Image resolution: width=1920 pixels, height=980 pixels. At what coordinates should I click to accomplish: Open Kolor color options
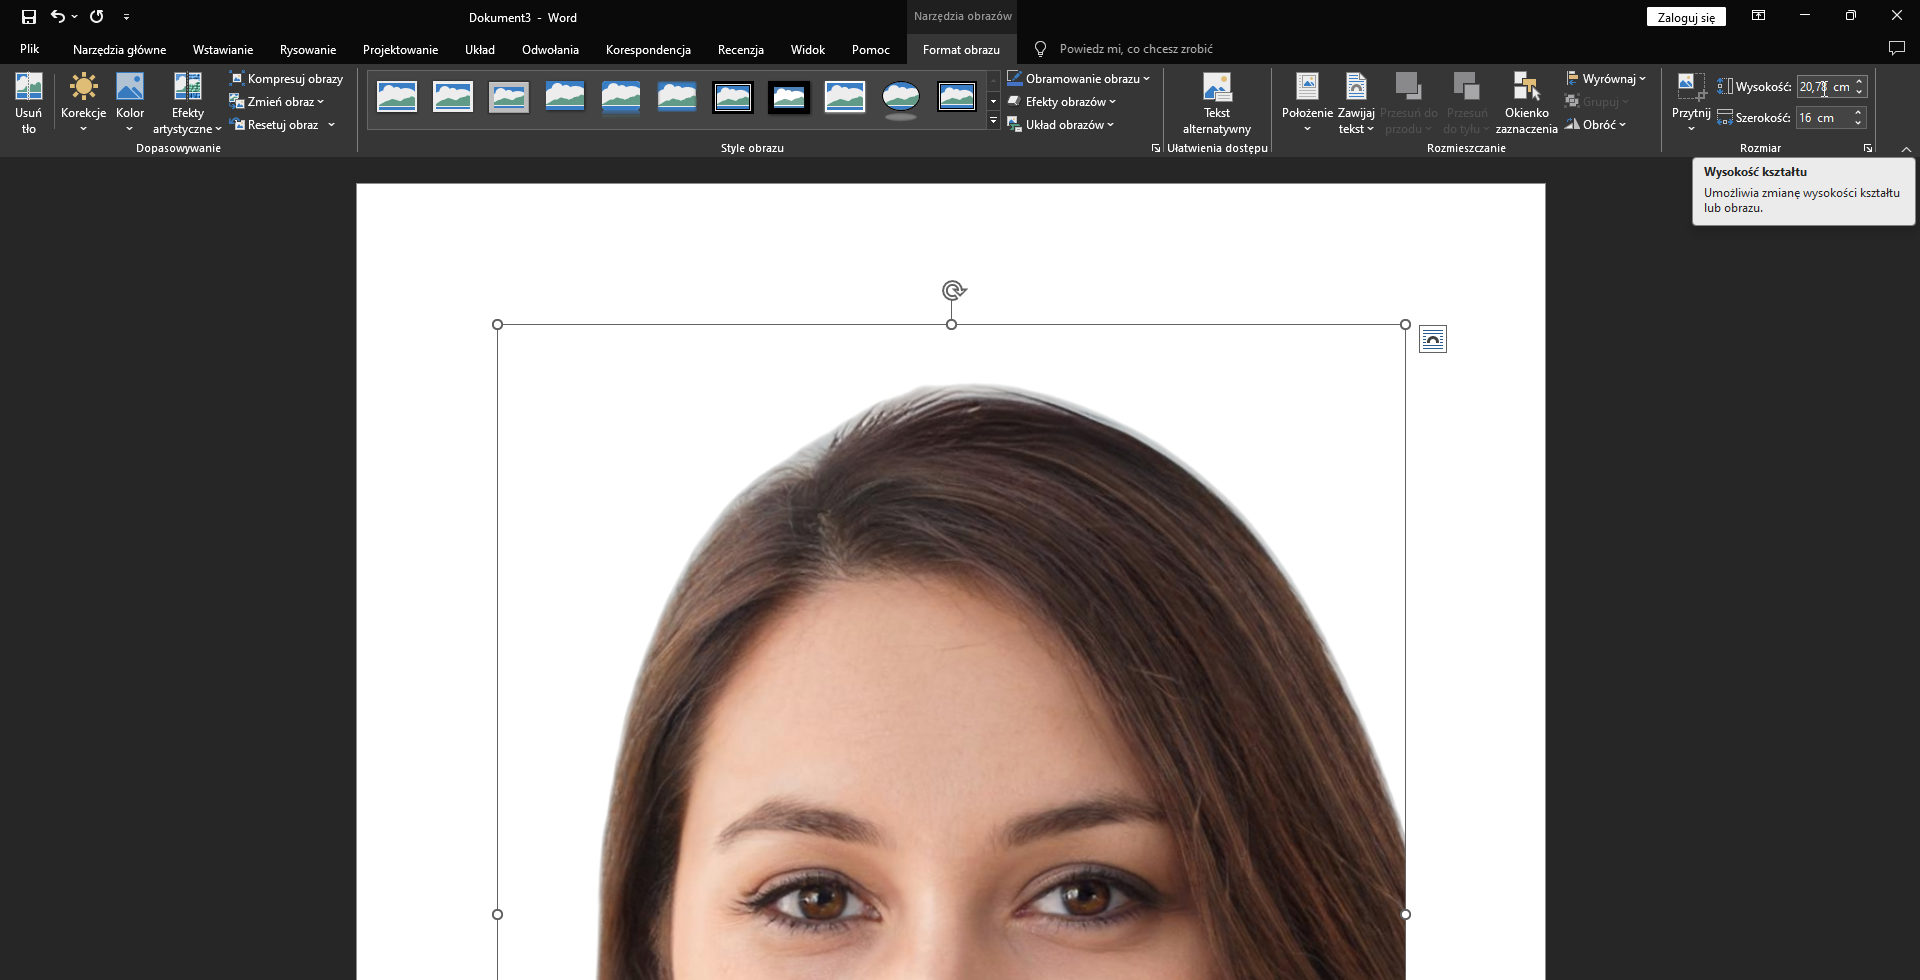point(130,103)
